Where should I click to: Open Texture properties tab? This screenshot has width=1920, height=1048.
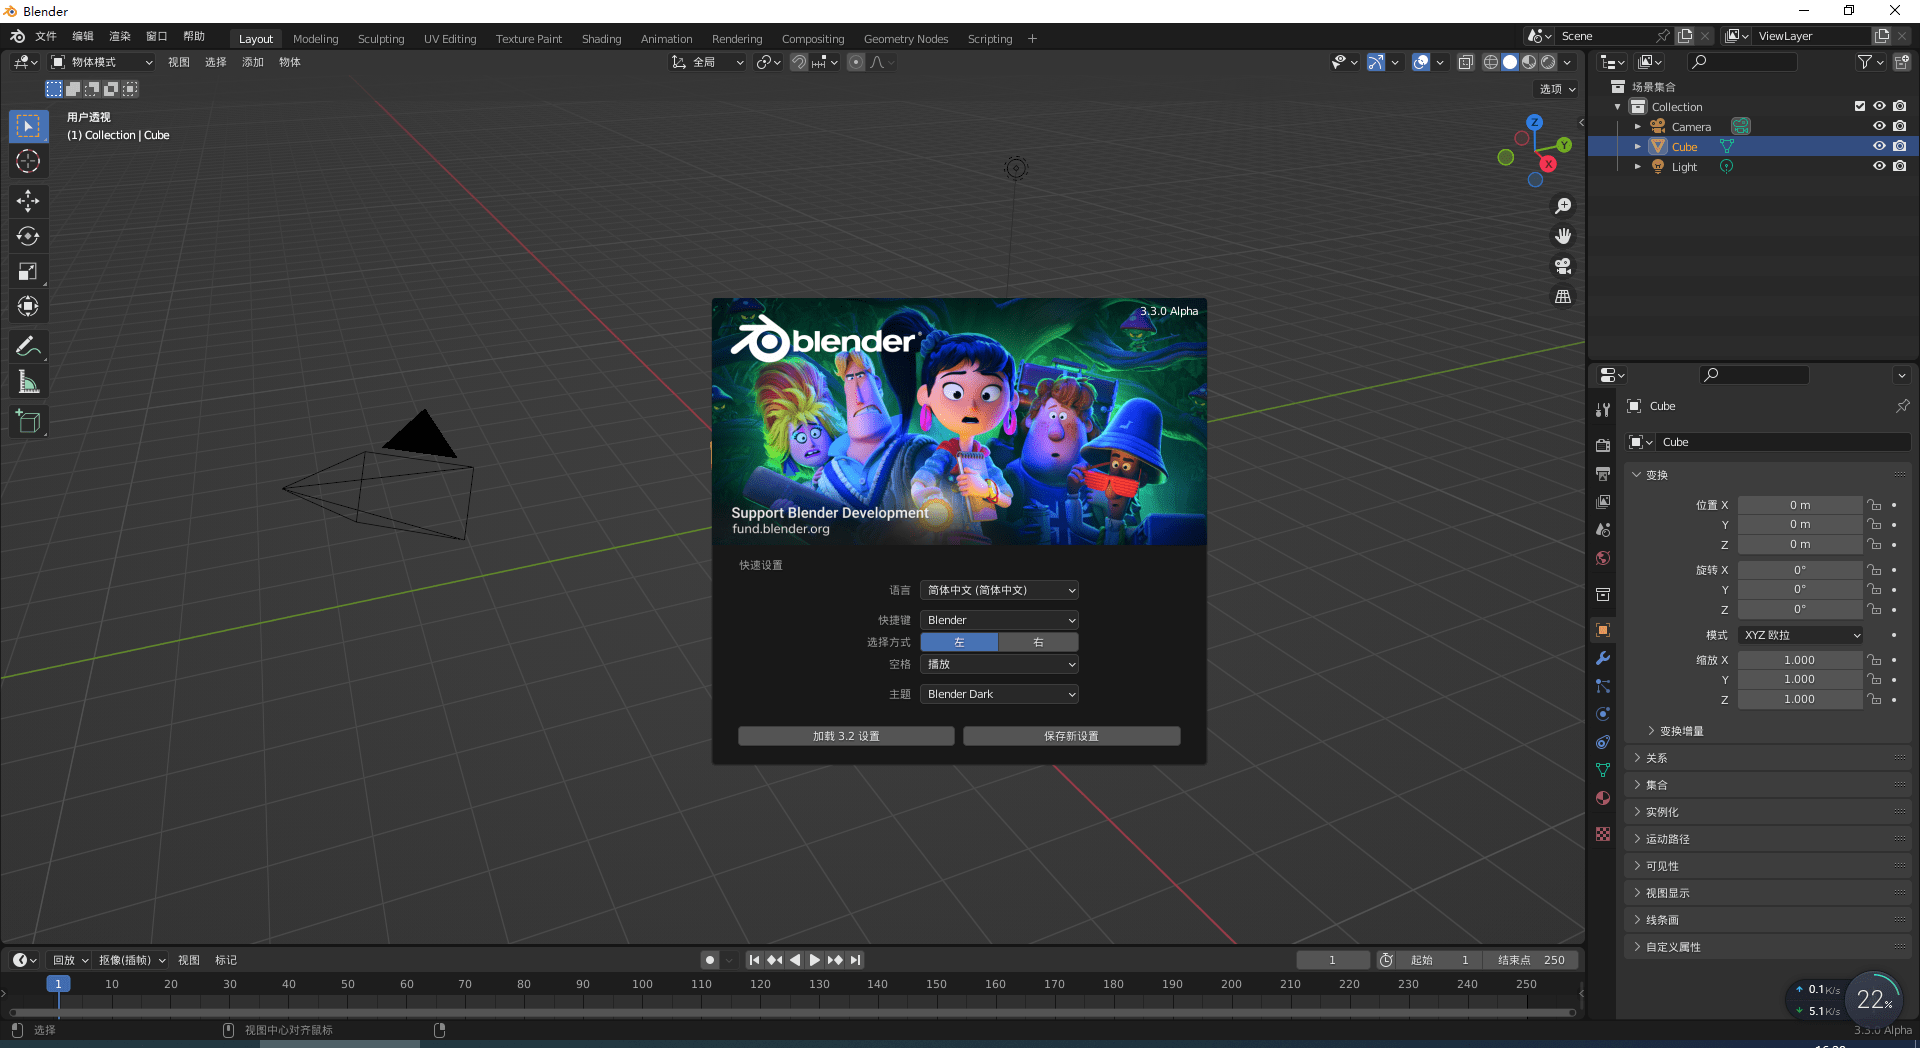pyautogui.click(x=1603, y=834)
